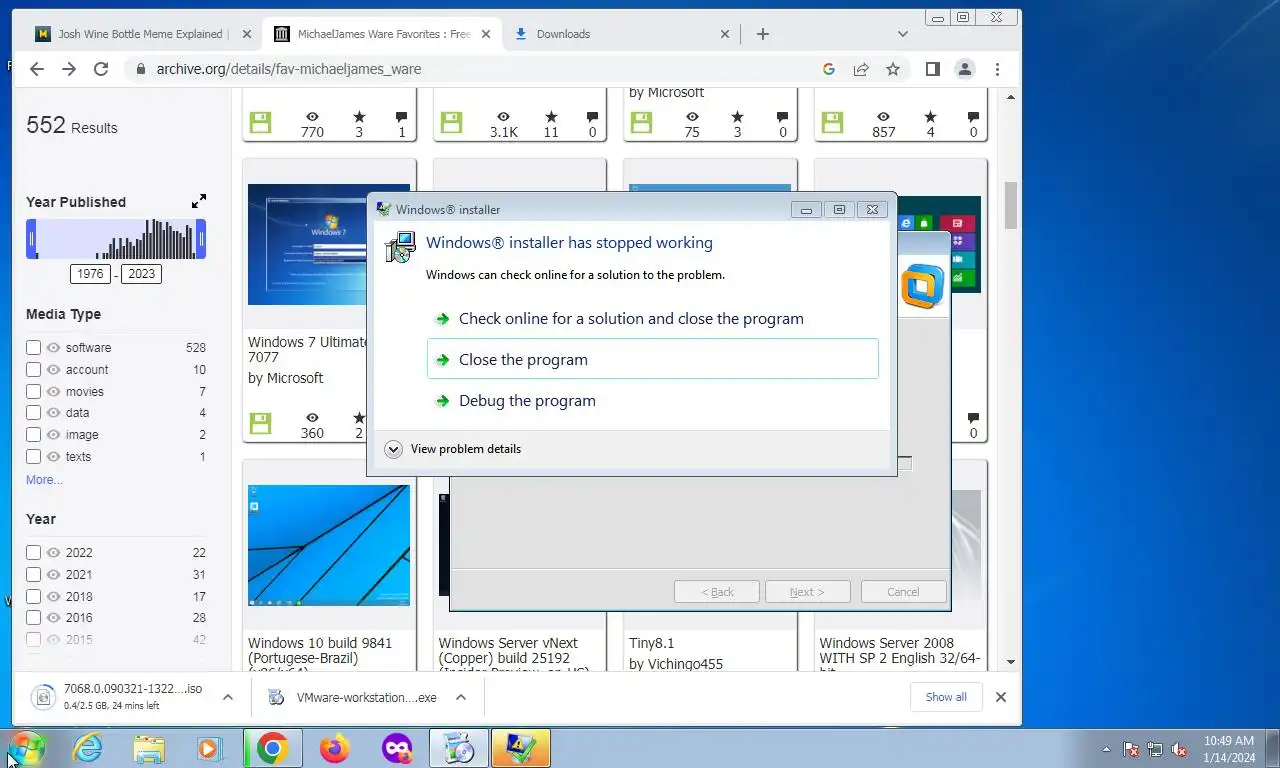Open Chrome side panel icon

tap(932, 69)
